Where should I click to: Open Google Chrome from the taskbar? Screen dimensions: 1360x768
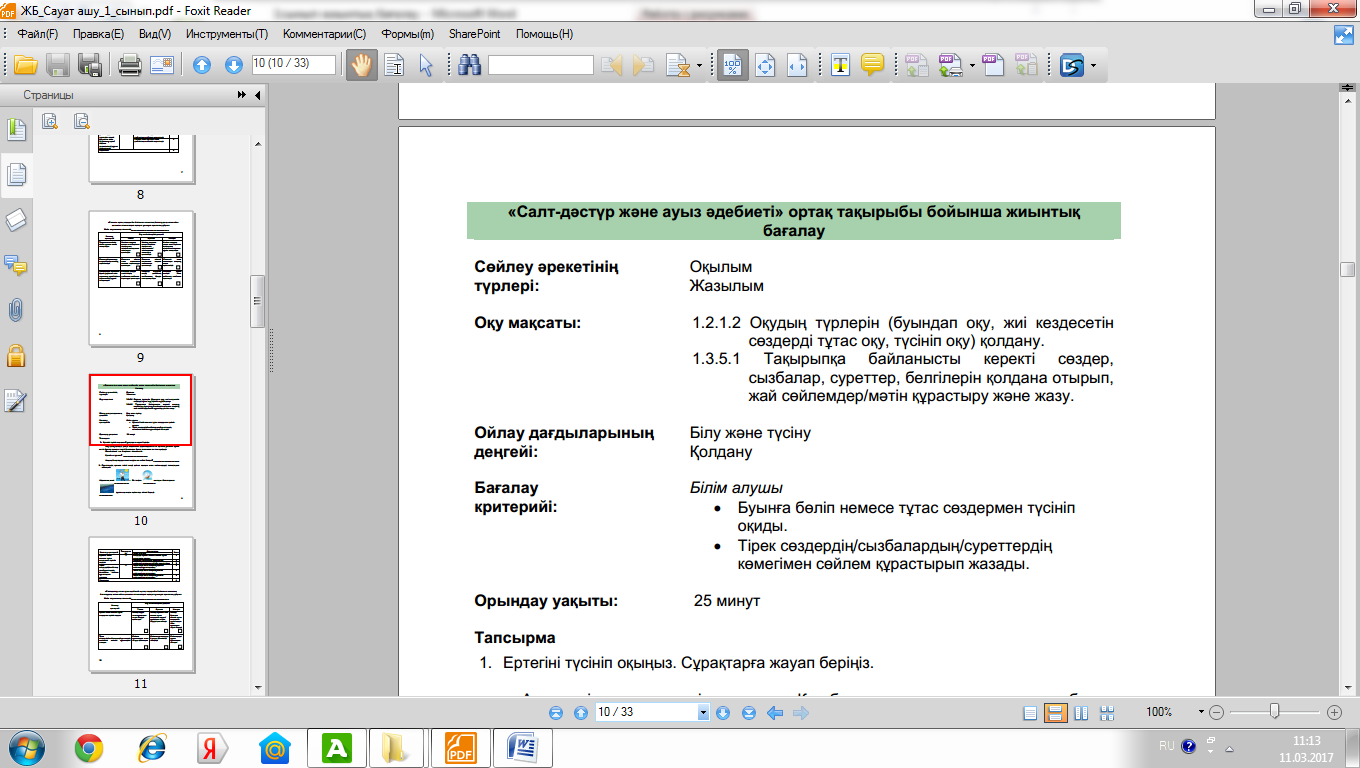[x=89, y=747]
